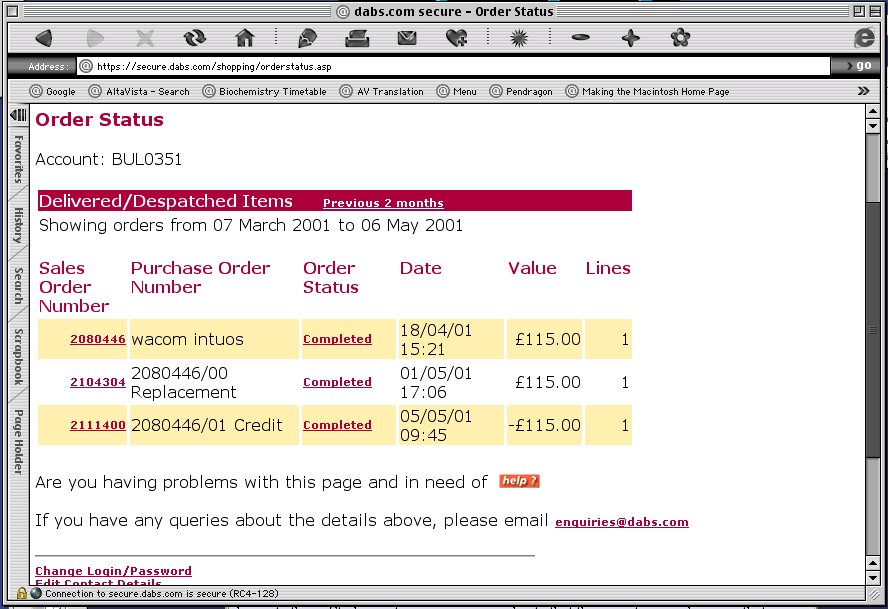Screen dimensions: 888x609
Task: Click the -£115.00 value cell
Action: (544, 425)
